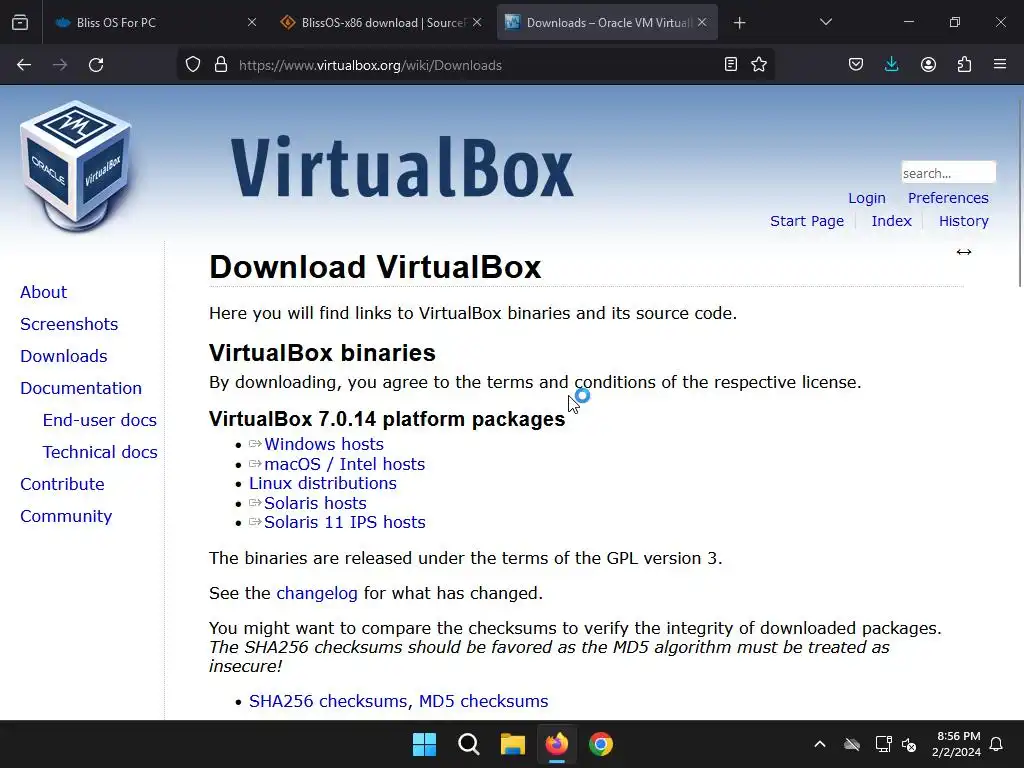Go to Start Page link

[807, 221]
